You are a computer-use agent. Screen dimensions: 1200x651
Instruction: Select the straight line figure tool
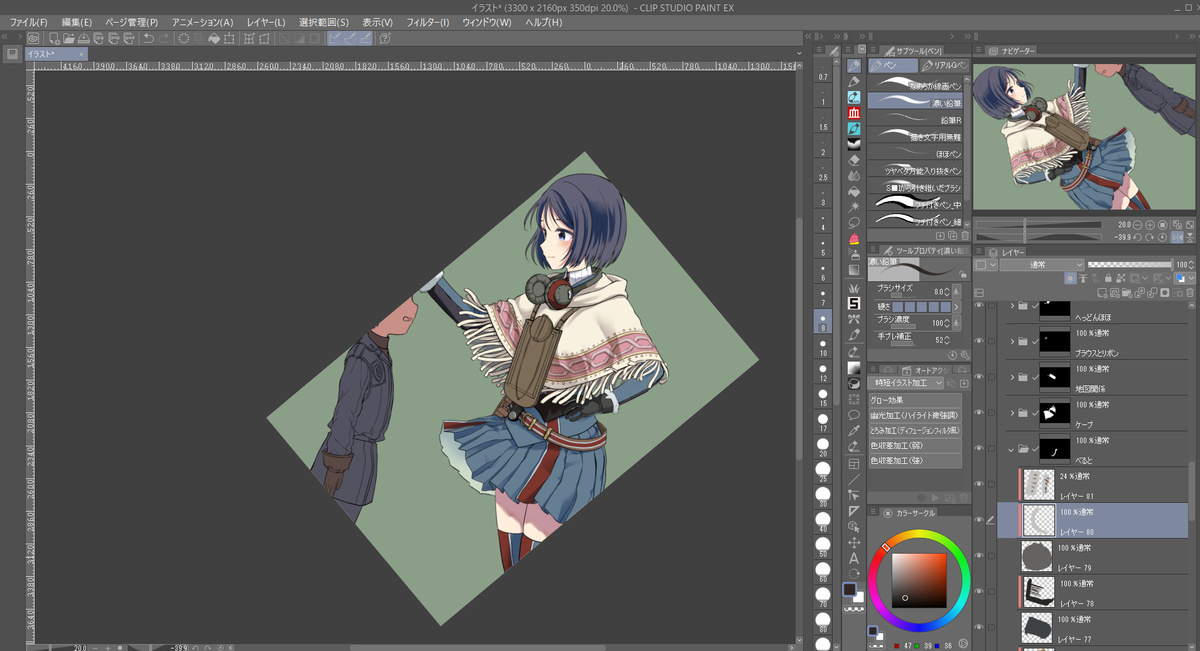pyautogui.click(x=854, y=479)
